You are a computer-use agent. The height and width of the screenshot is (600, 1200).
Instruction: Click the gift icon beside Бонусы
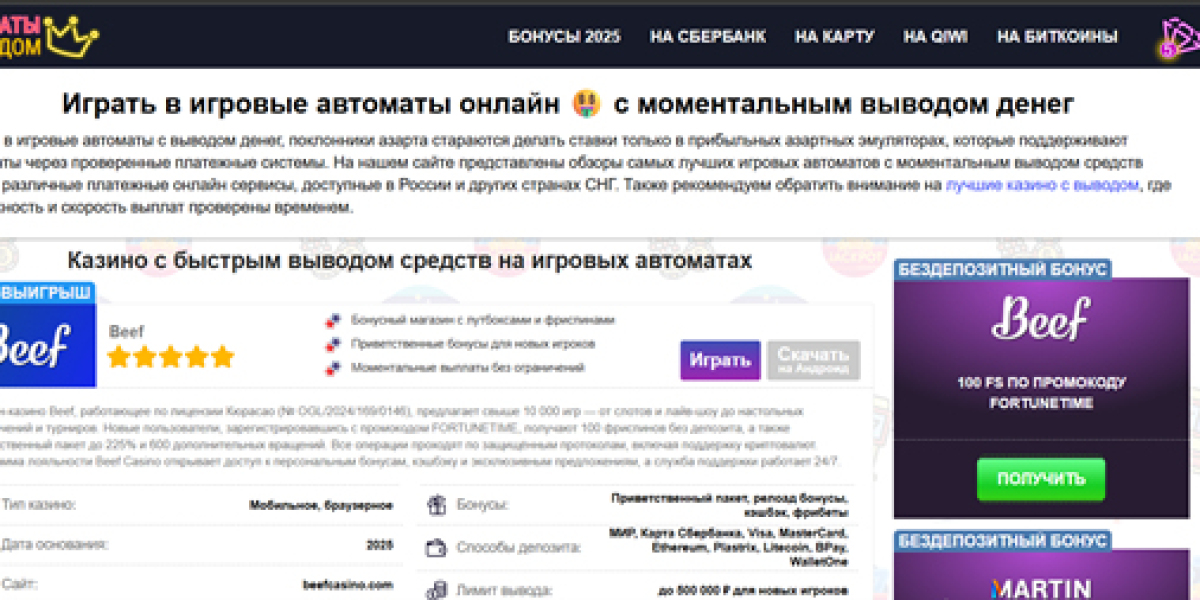tap(435, 506)
